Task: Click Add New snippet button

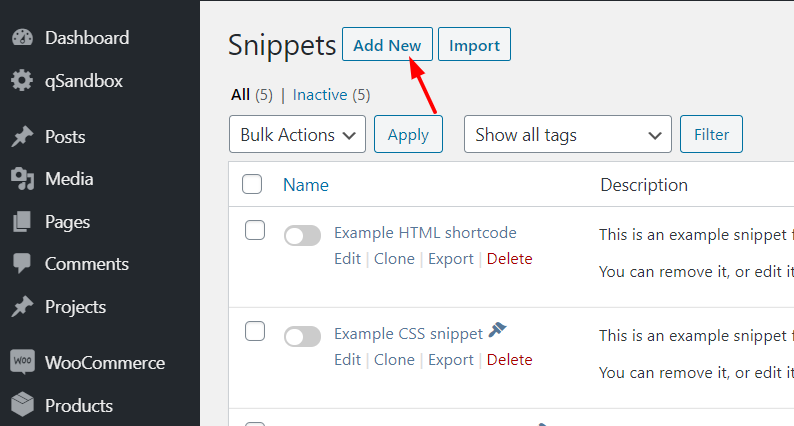Action: tap(387, 45)
